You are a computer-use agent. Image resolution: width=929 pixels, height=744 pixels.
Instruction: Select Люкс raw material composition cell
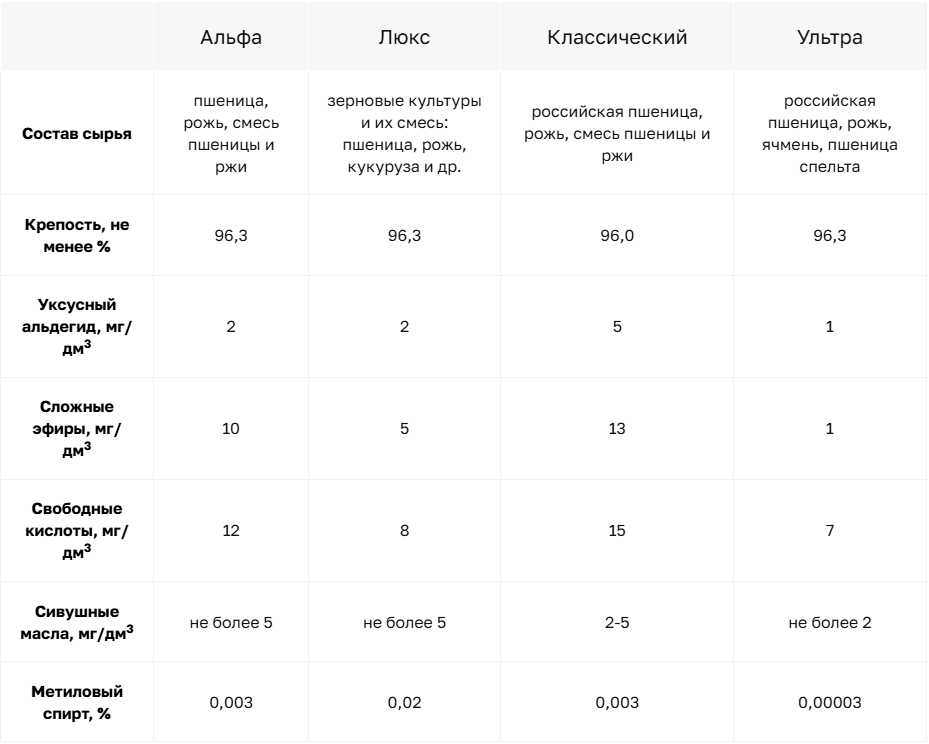pos(404,134)
